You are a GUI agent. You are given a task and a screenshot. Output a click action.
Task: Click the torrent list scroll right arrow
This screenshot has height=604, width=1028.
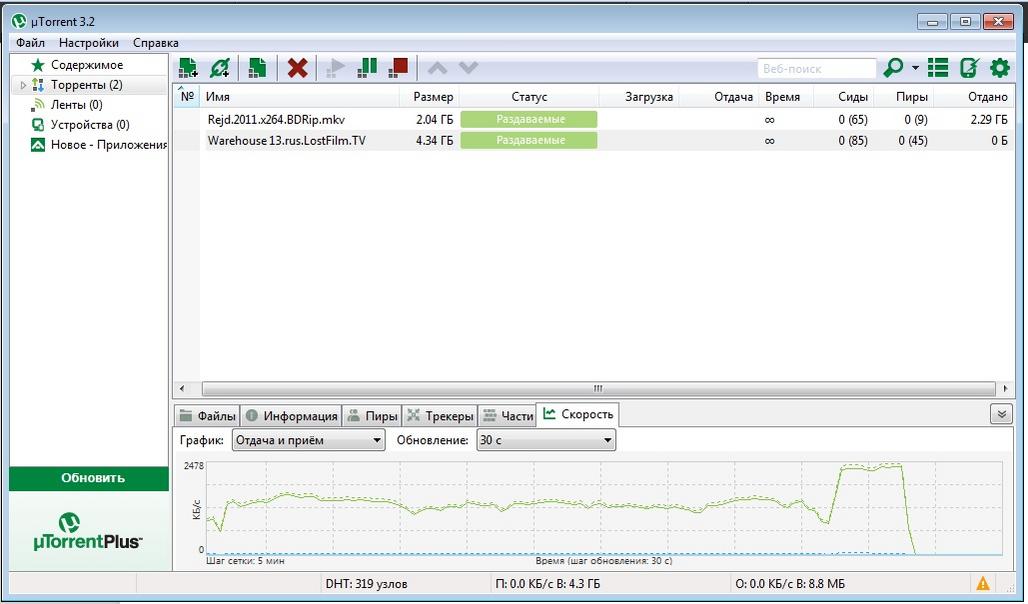pyautogui.click(x=1006, y=388)
